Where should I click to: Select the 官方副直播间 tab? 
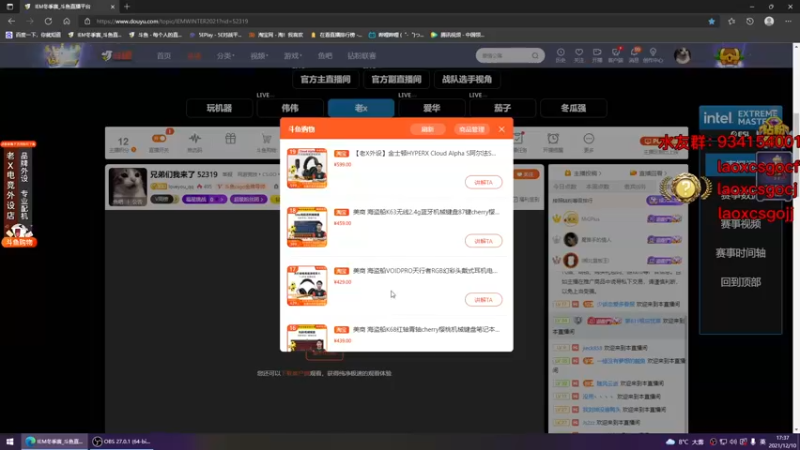[396, 80]
